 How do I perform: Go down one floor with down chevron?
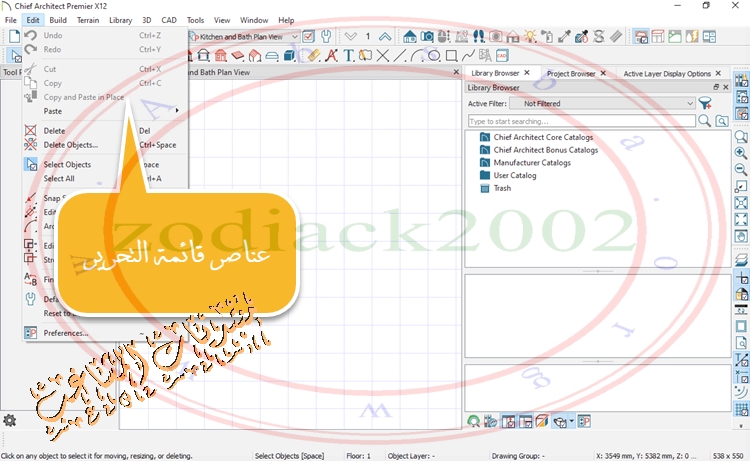(x=351, y=36)
